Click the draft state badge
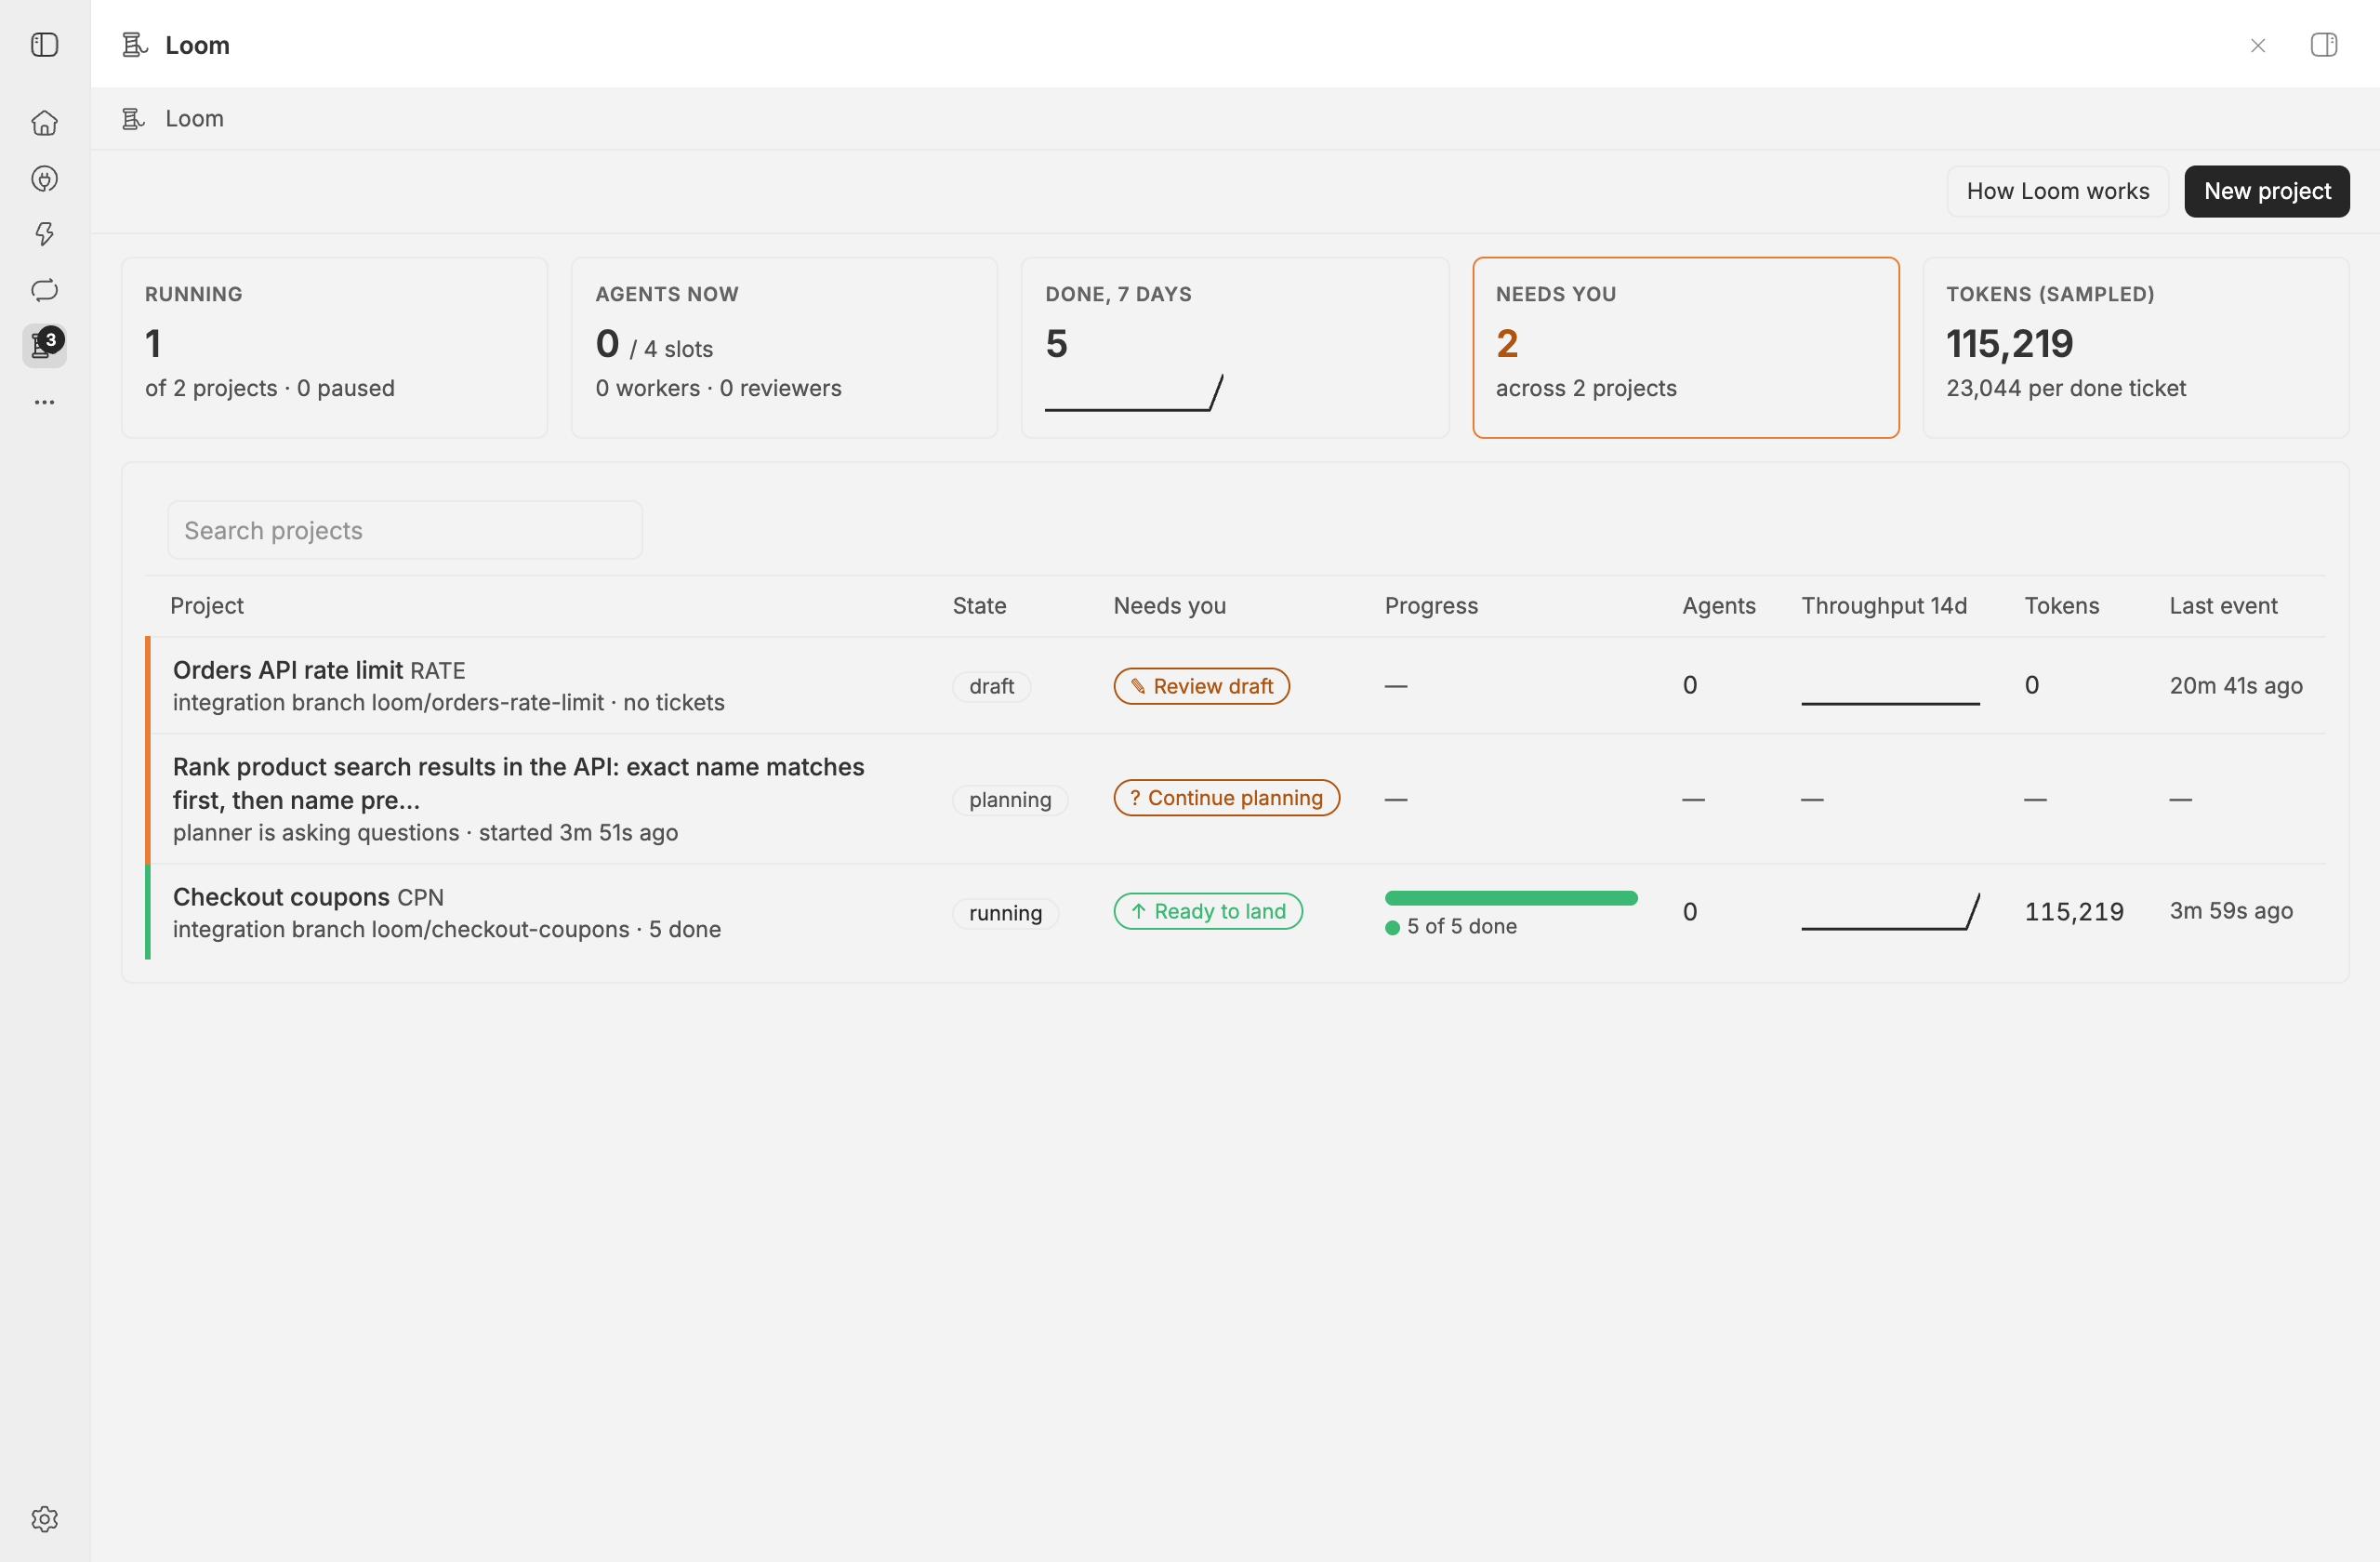The width and height of the screenshot is (2380, 1562). pos(991,686)
